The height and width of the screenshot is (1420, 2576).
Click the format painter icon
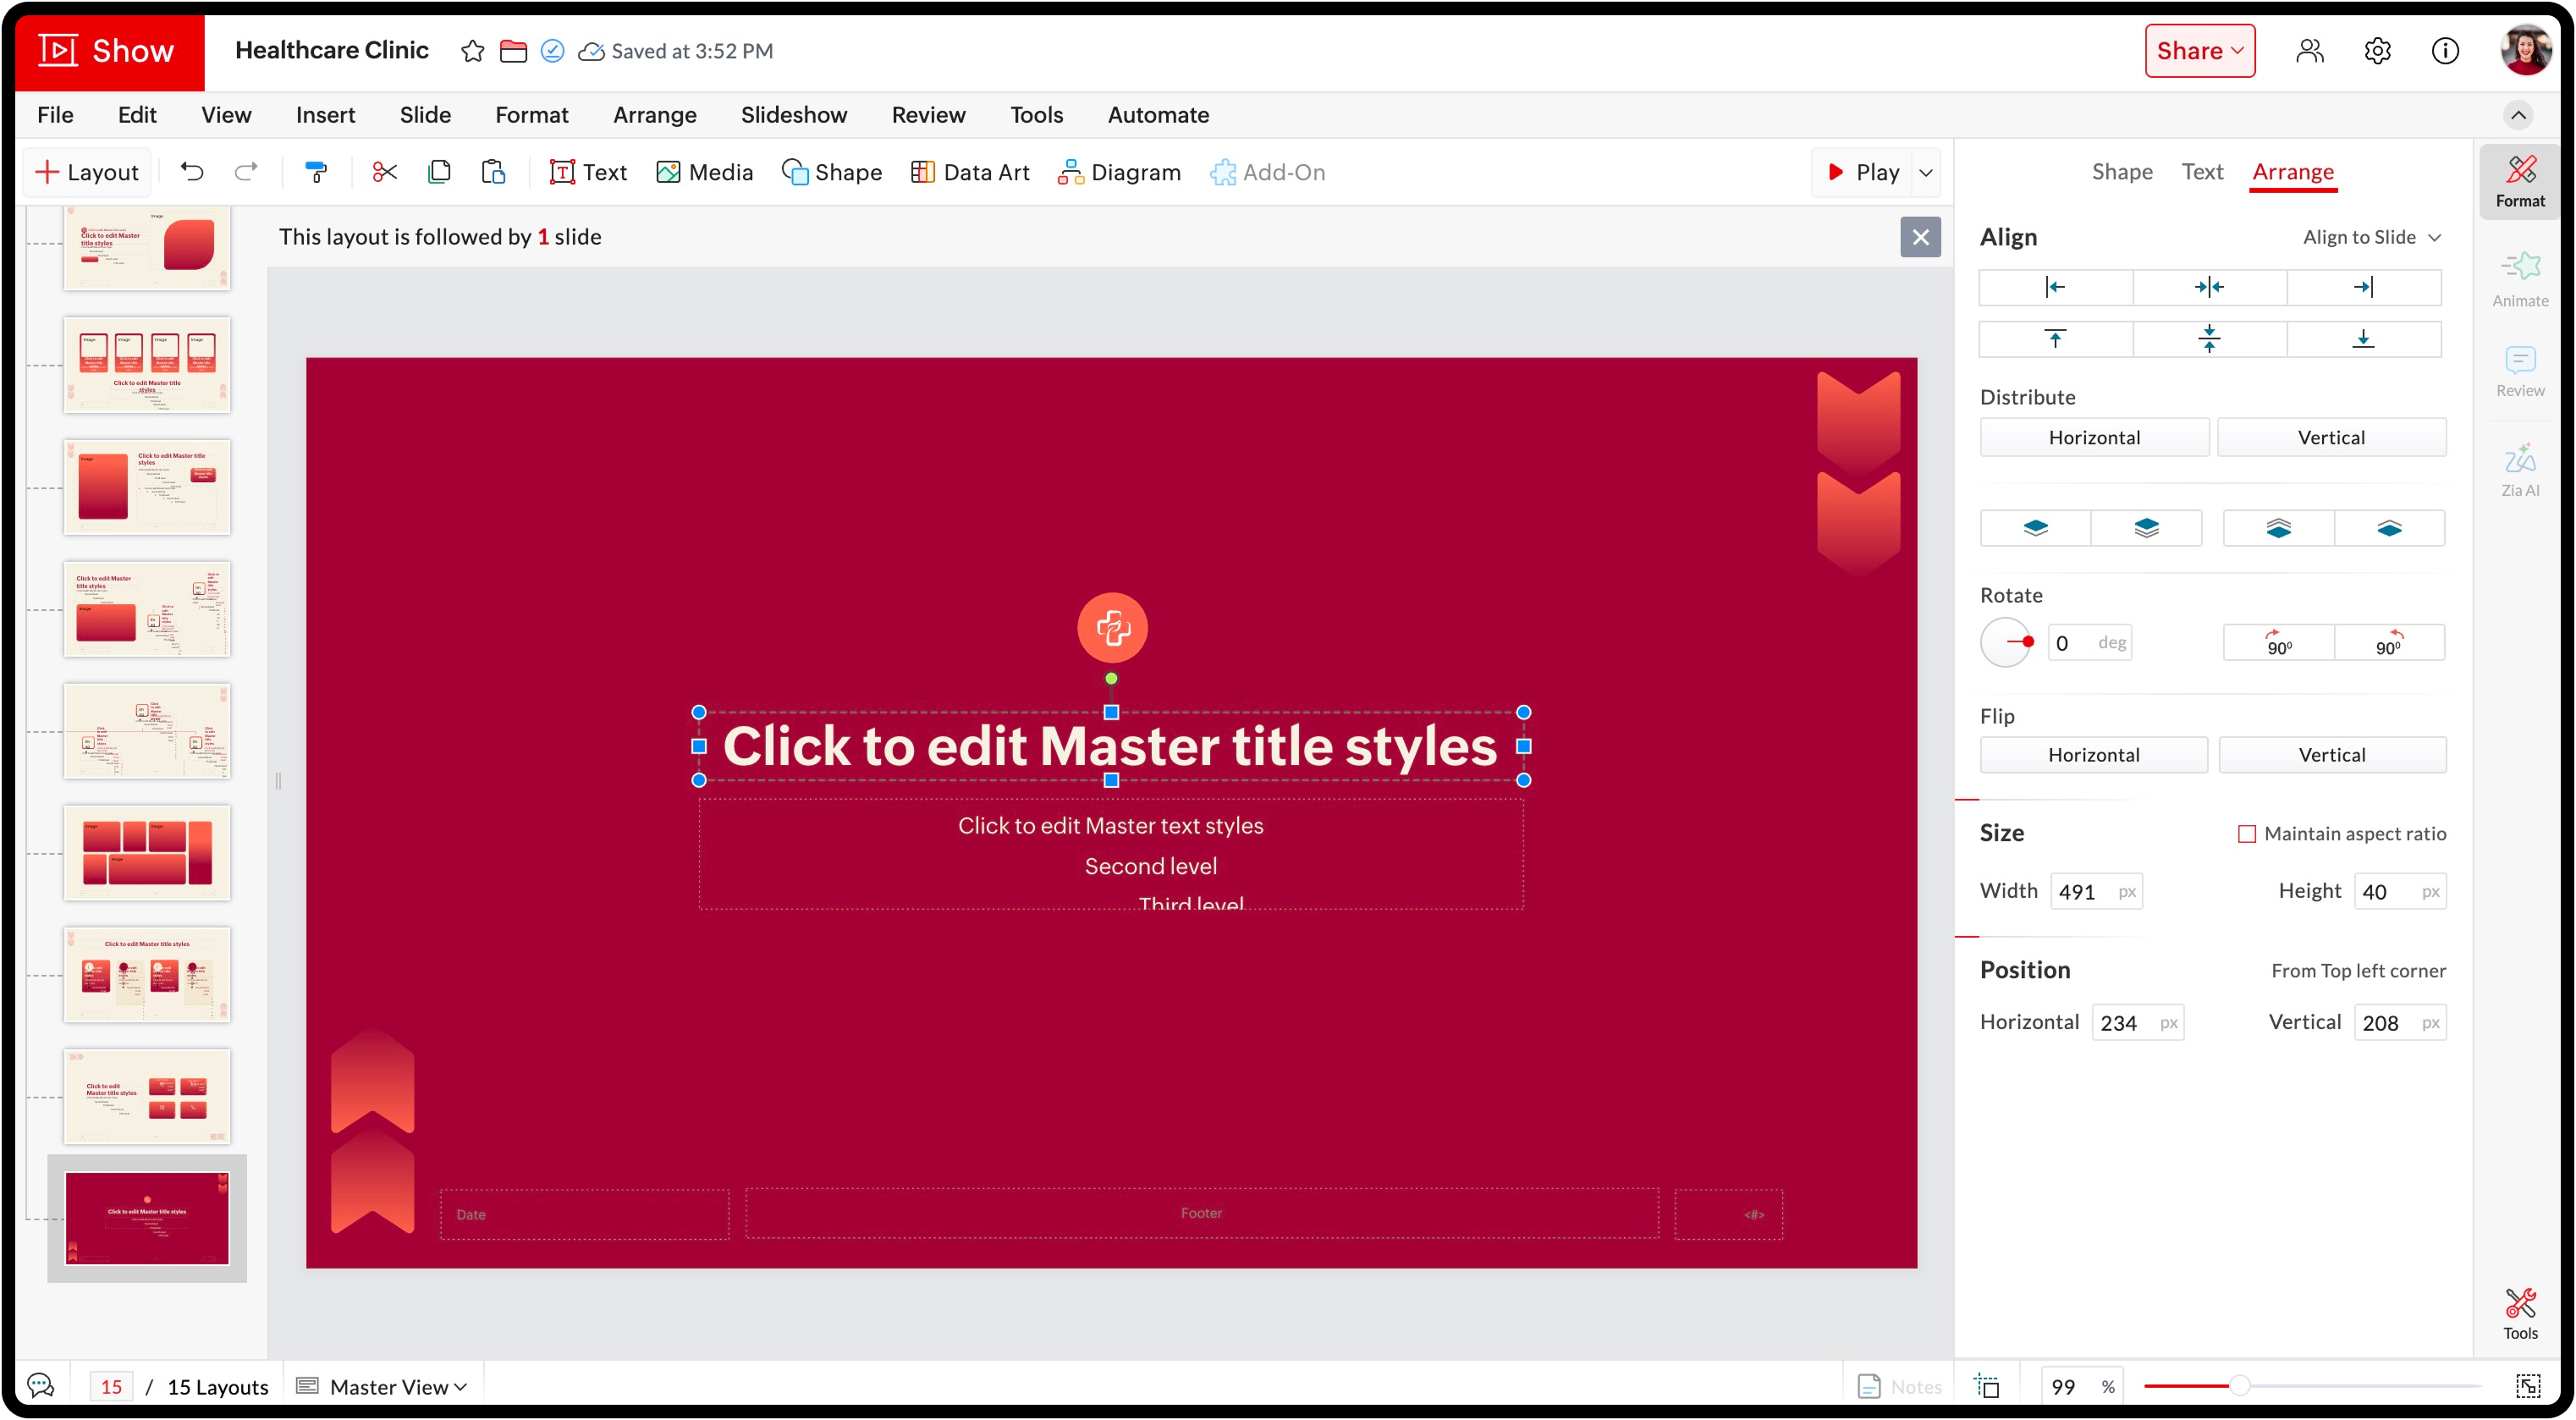pyautogui.click(x=316, y=172)
